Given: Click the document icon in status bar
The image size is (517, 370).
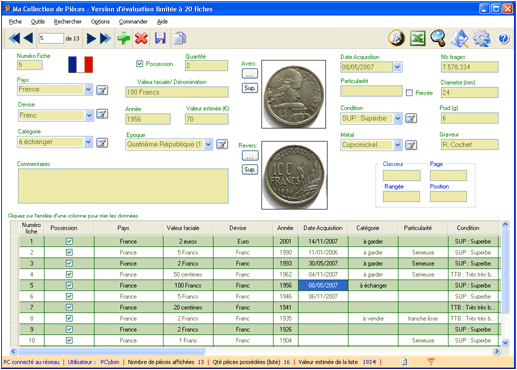Looking at the screenshot, I should pyautogui.click(x=404, y=361).
